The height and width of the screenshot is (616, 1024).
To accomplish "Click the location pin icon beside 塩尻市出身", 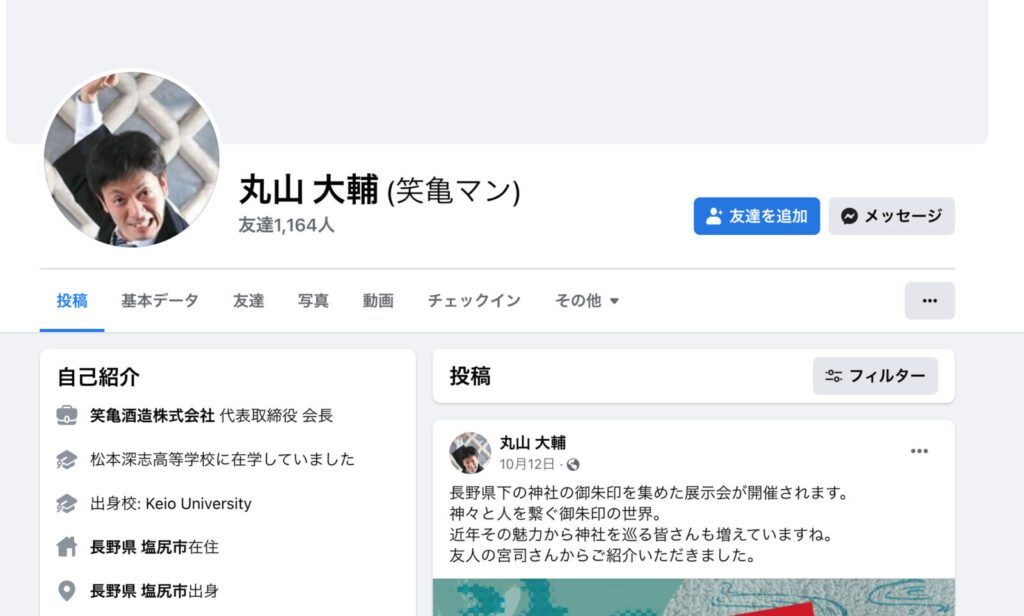I will [67, 591].
